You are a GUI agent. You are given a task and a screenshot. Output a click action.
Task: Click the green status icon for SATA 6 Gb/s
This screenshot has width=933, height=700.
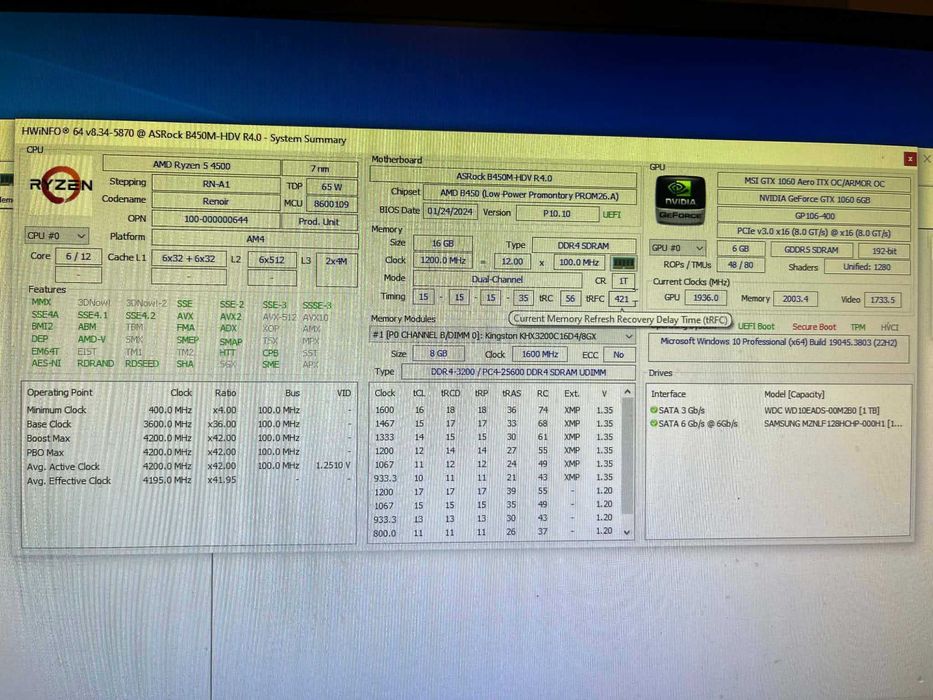pos(653,424)
